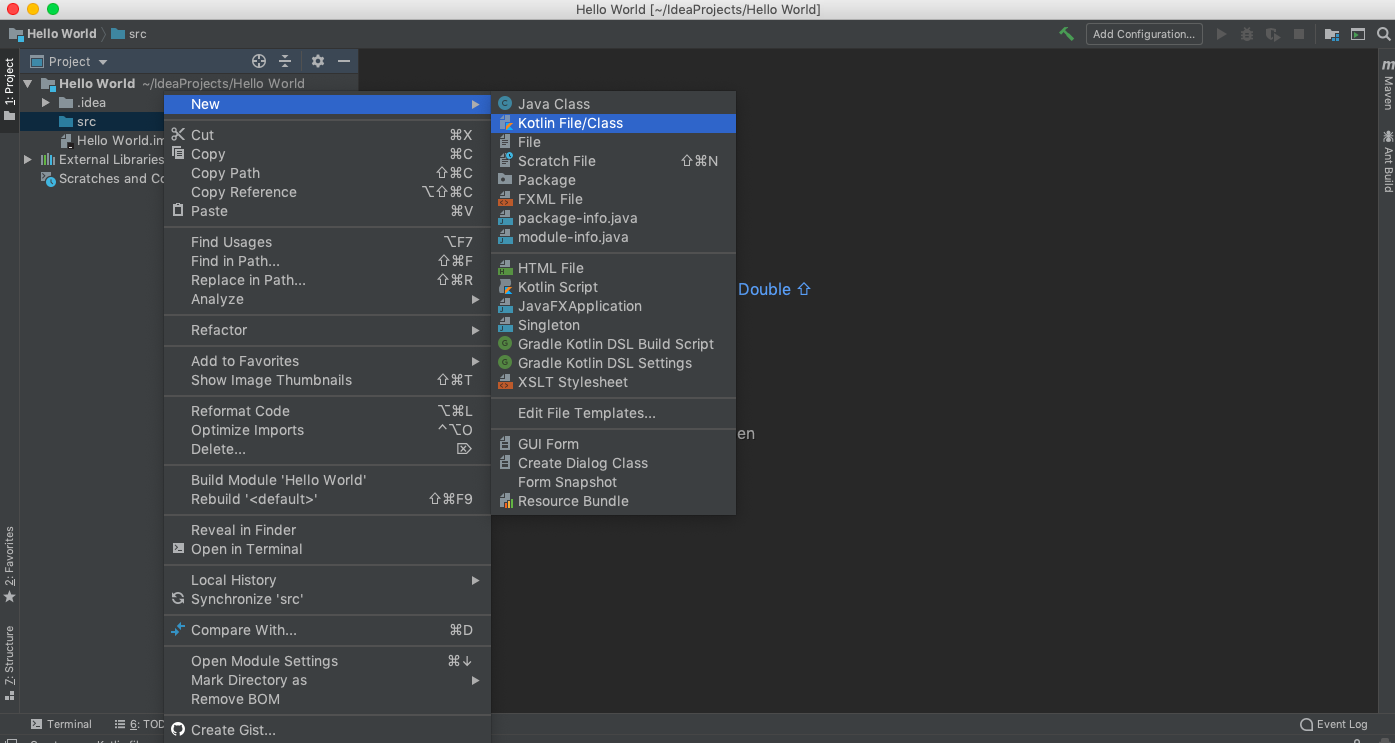Choose module-info.java in New submenu
Viewport: 1395px width, 743px height.
point(613,237)
